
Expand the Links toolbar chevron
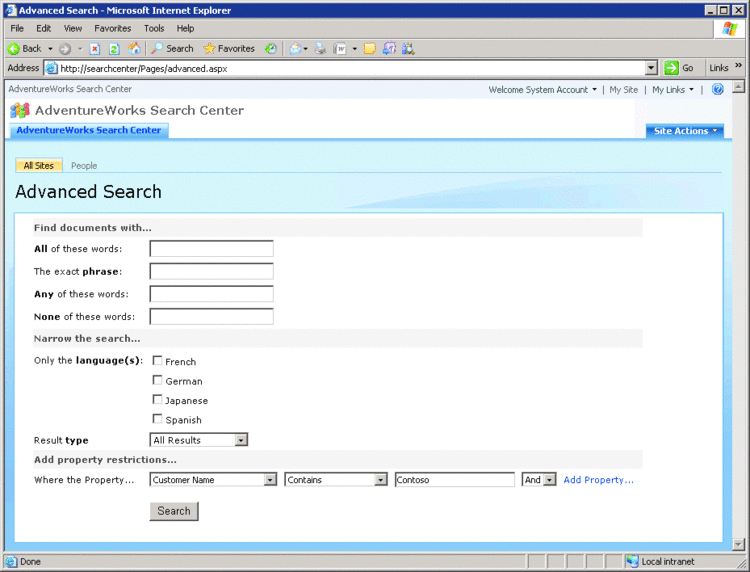[738, 66]
